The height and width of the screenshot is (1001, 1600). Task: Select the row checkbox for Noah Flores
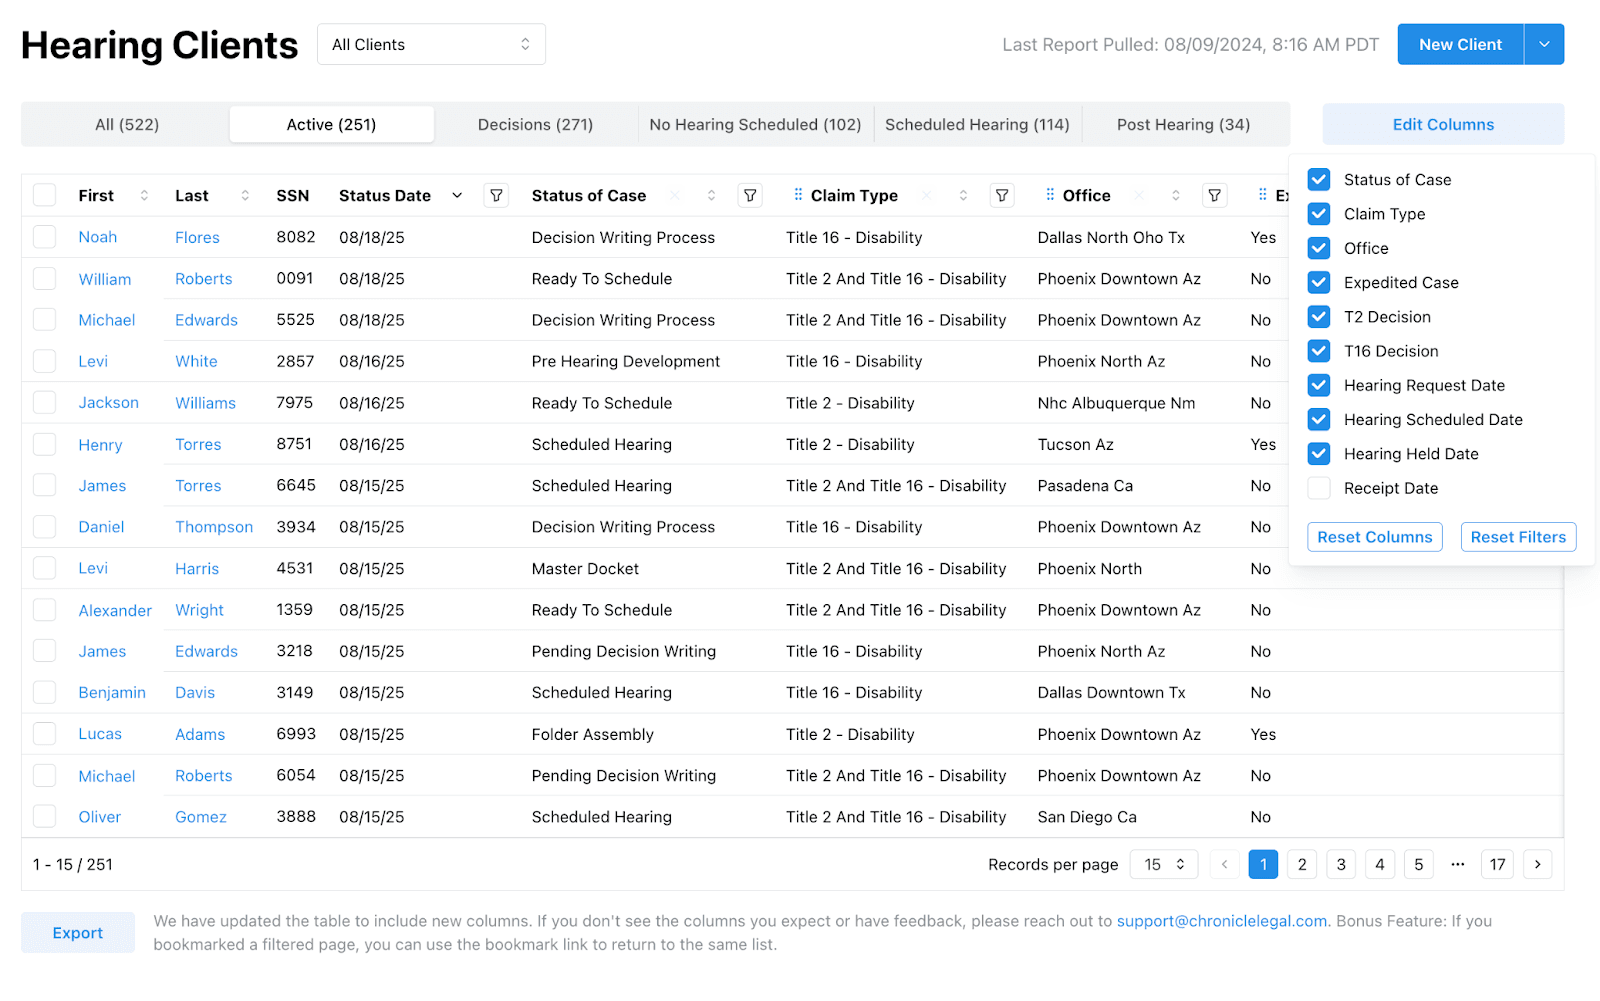pos(44,237)
